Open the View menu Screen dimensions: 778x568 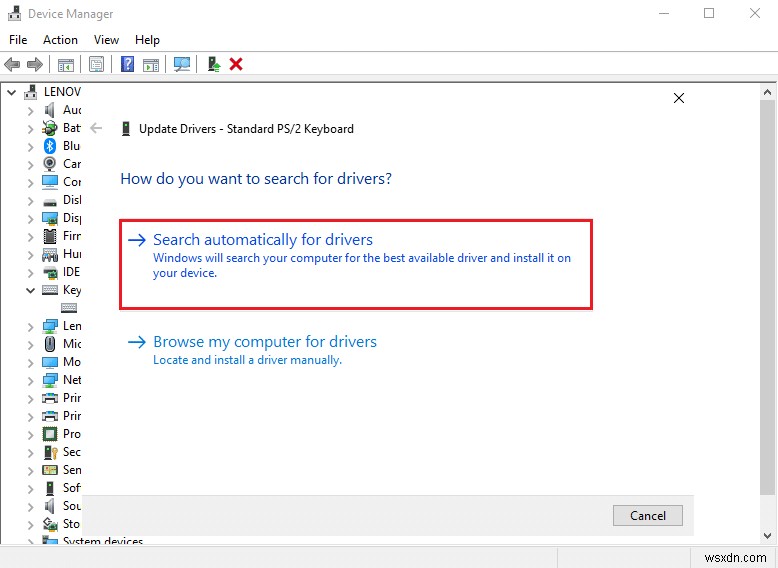pyautogui.click(x=106, y=40)
